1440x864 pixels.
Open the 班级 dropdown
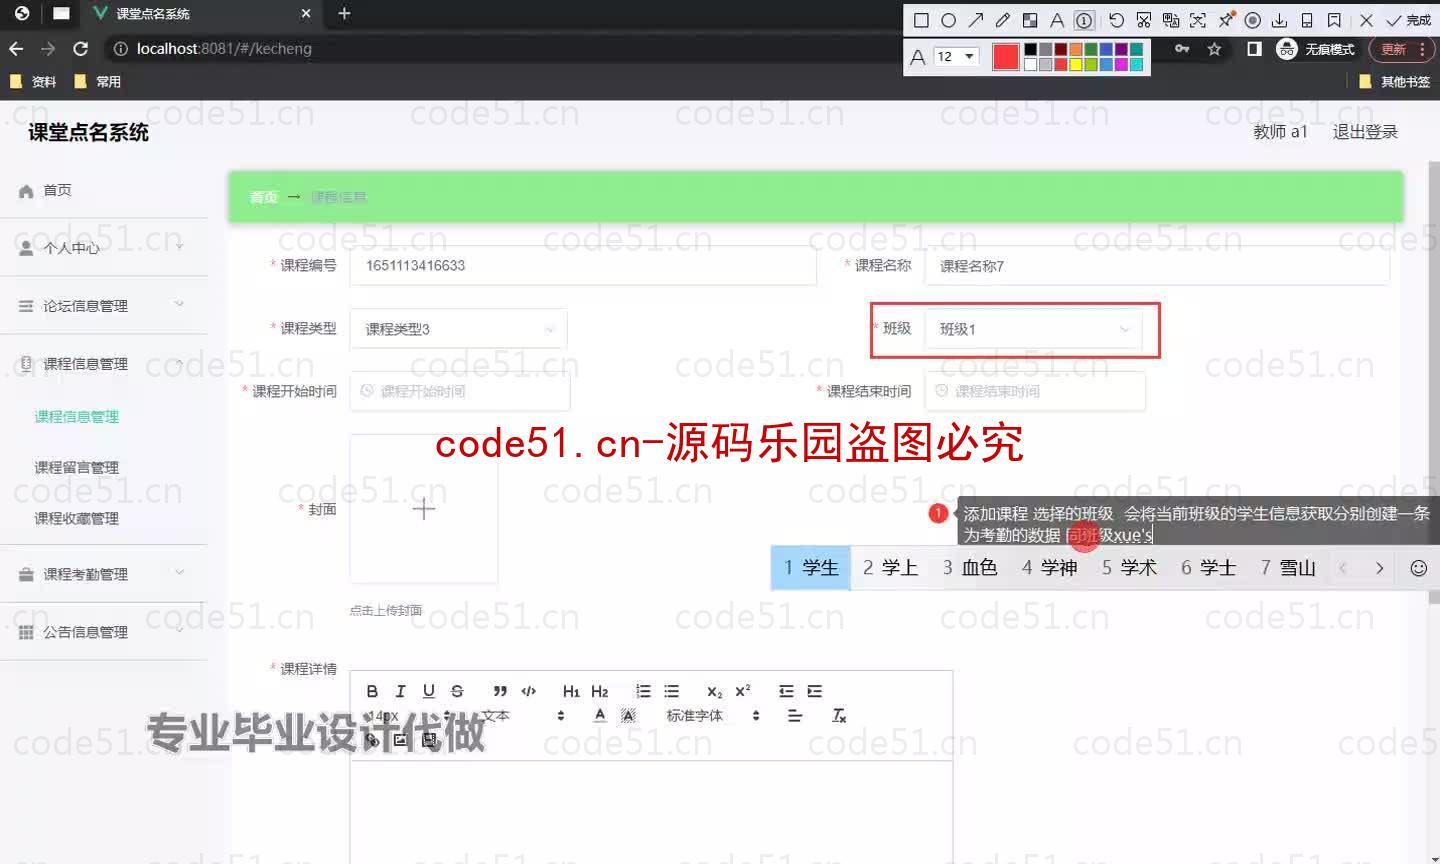1033,329
